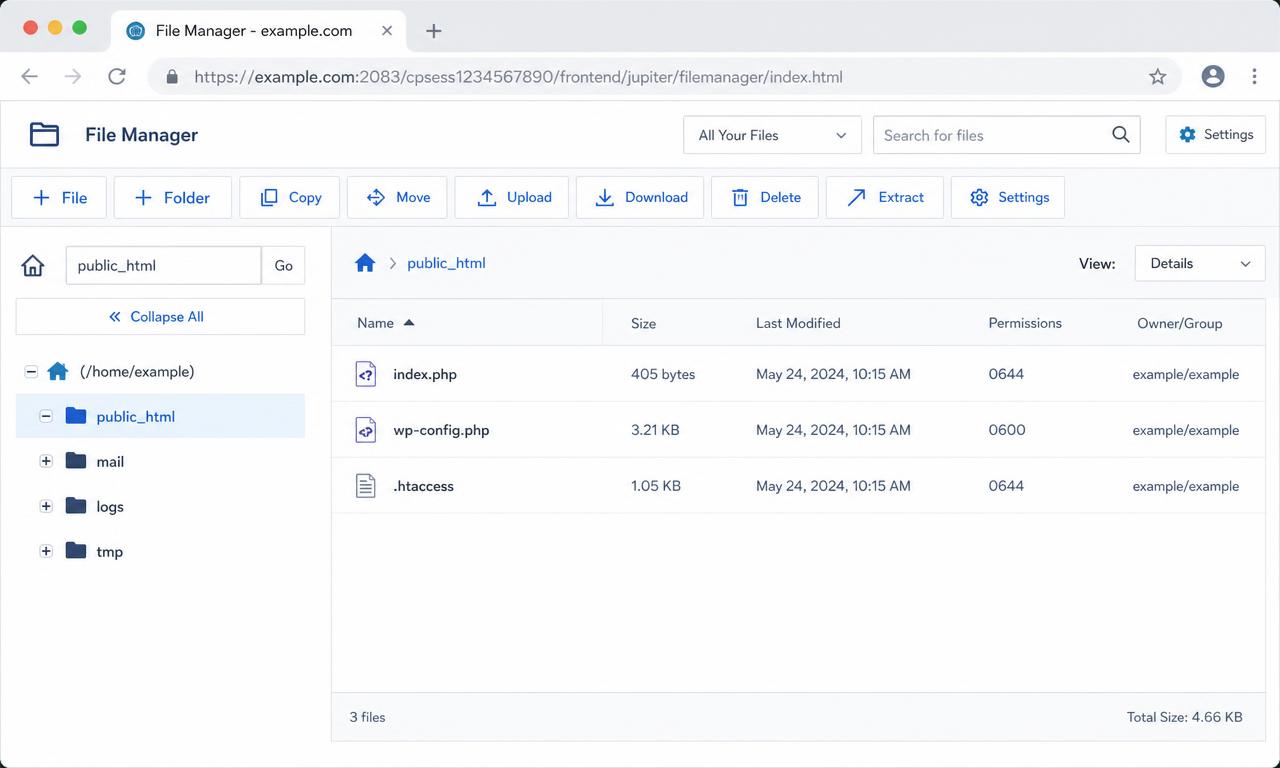Open the View Details dropdown
The image size is (1280, 768).
click(x=1200, y=264)
